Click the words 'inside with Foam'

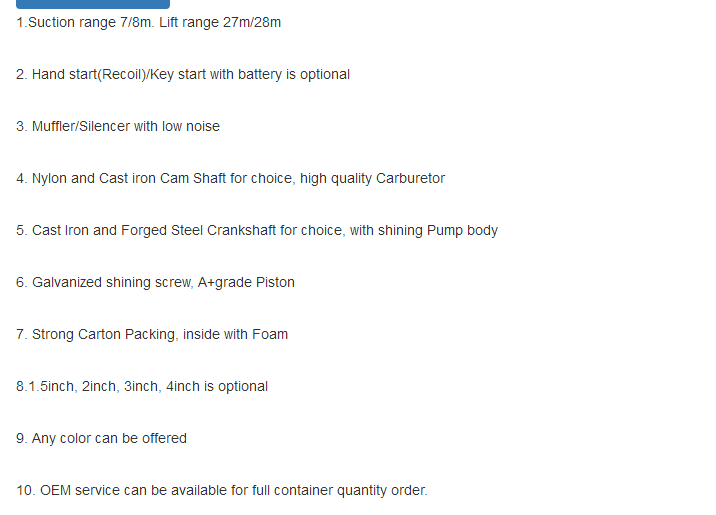[235, 335]
